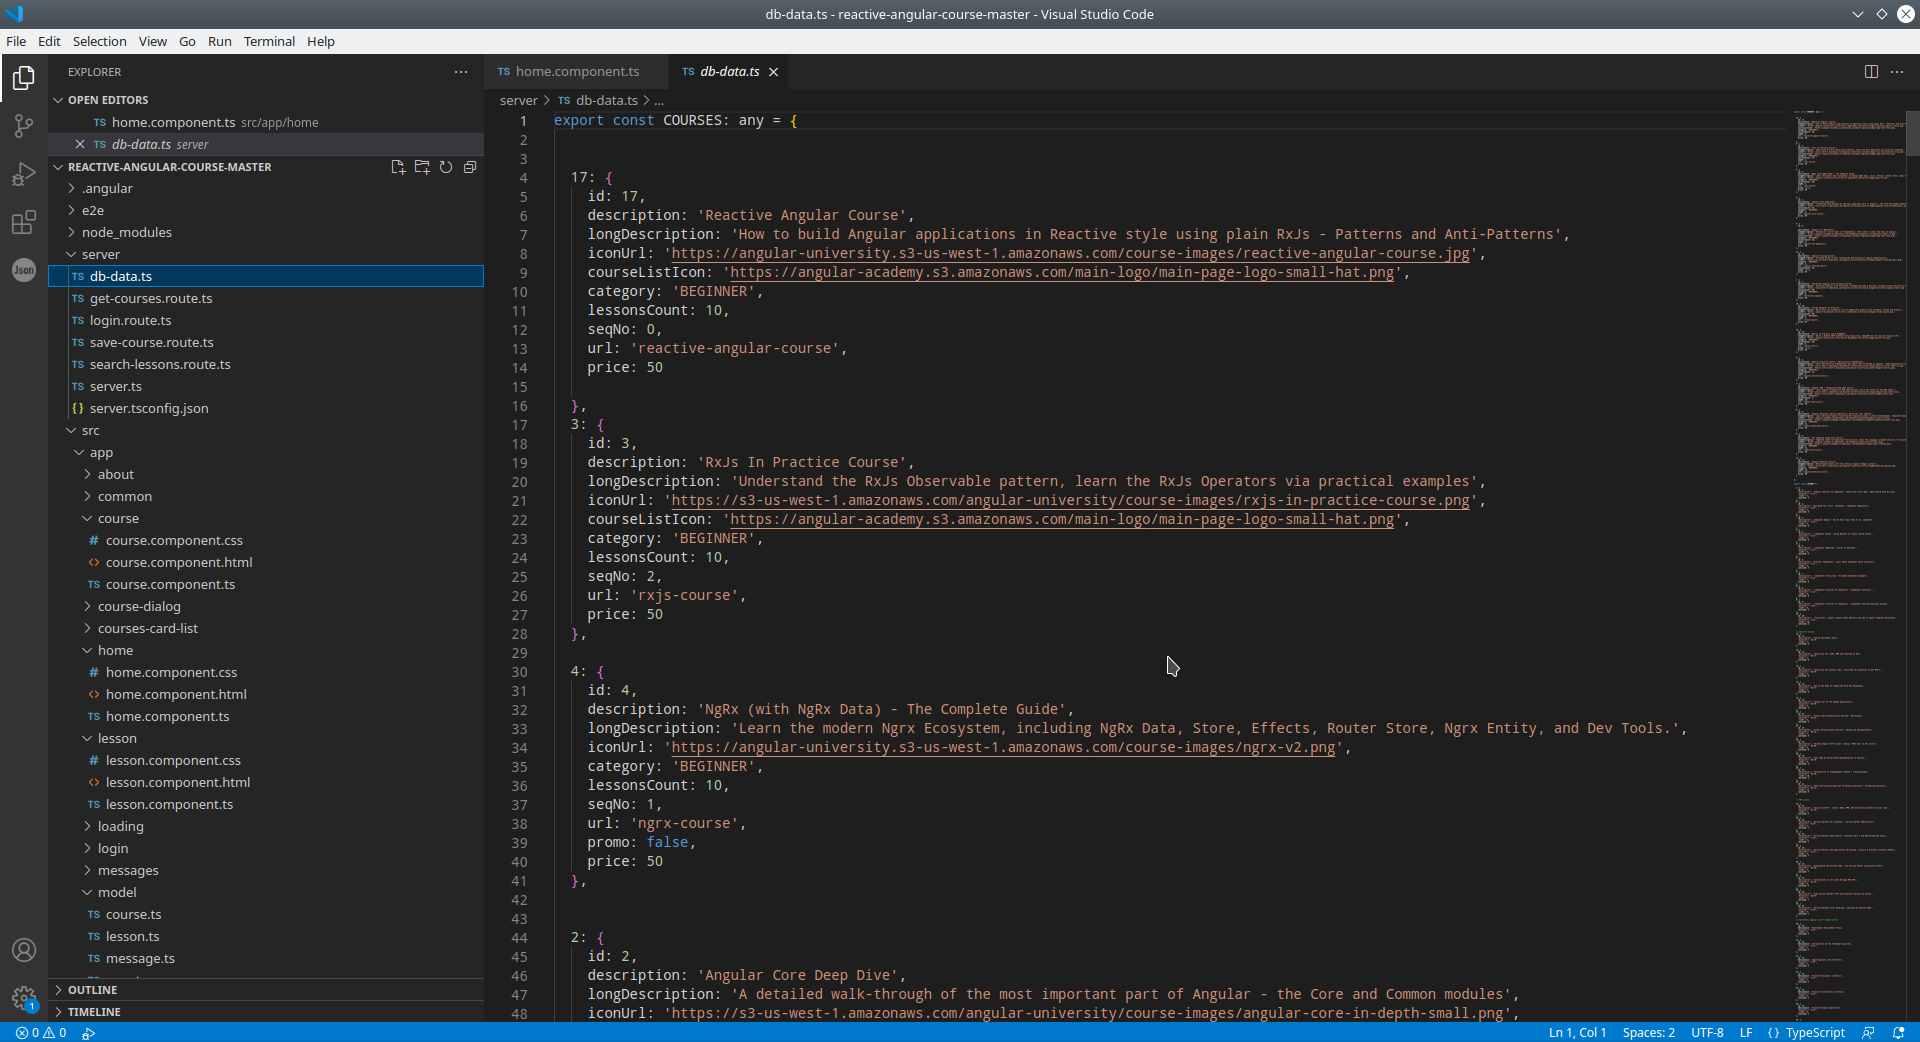Follow the angular-core-in-depth-small.png URL link
This screenshot has height=1042, width=1920.
point(1087,1014)
